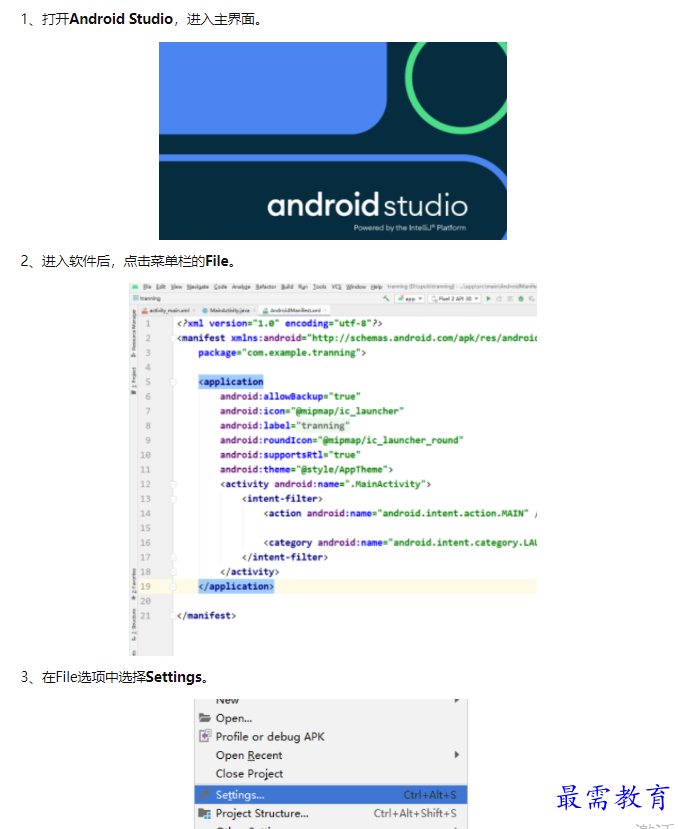Open the Analyze menu
The image size is (678, 829).
241,287
